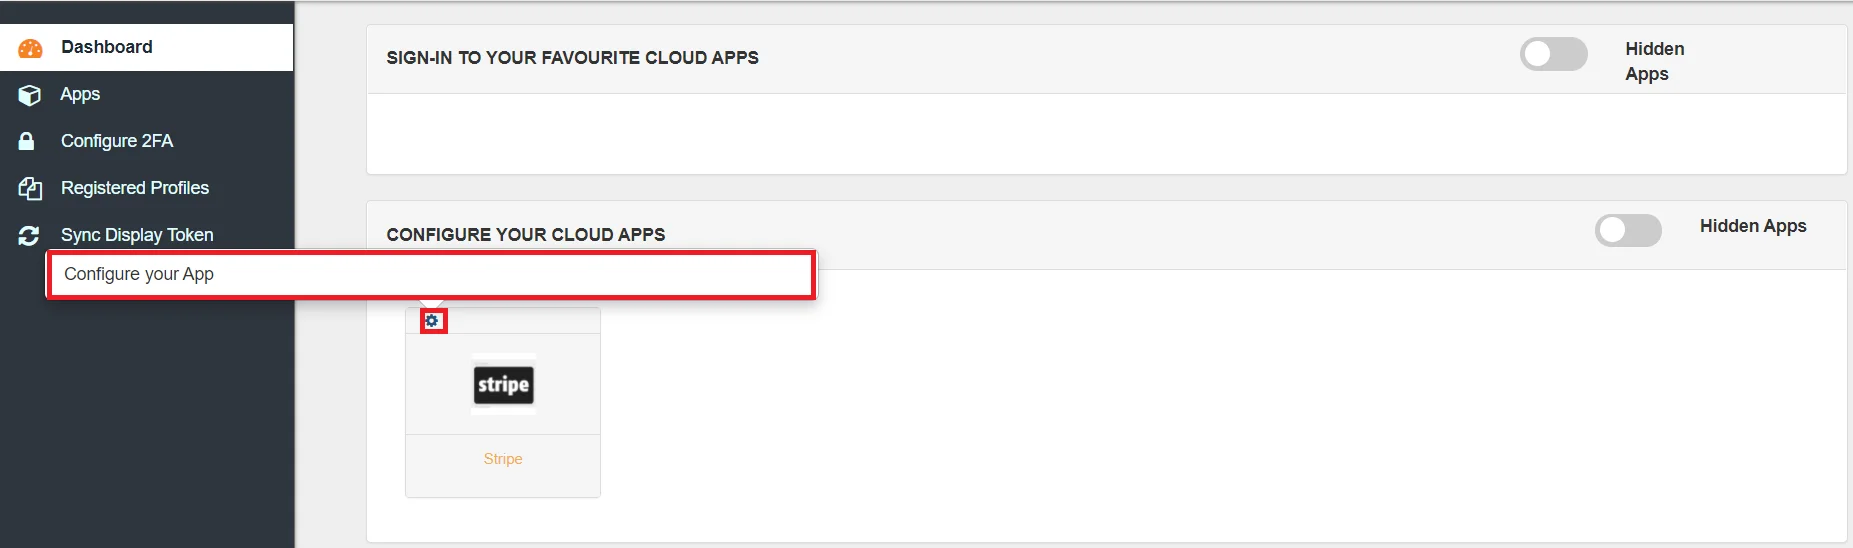This screenshot has width=1853, height=548.
Task: Click the Apps cube icon
Action: 30,95
